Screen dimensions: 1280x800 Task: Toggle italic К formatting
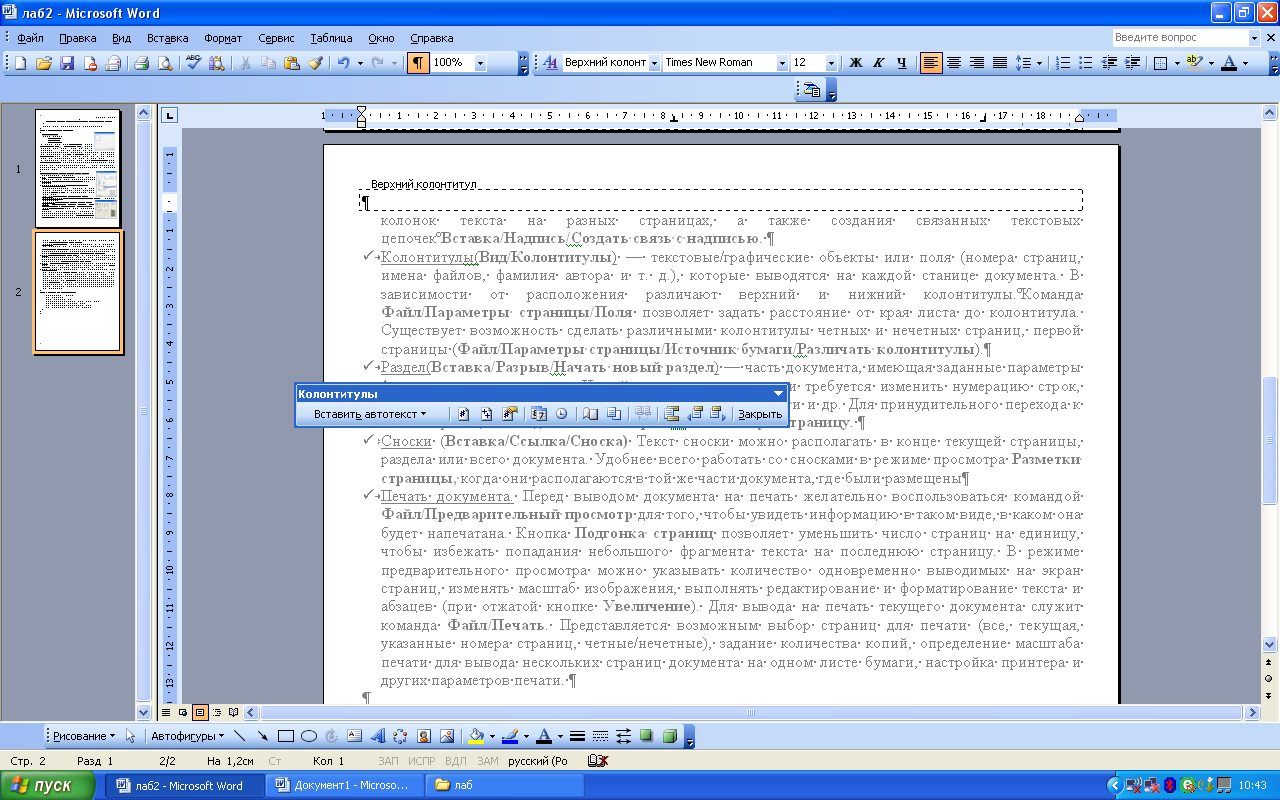point(879,63)
